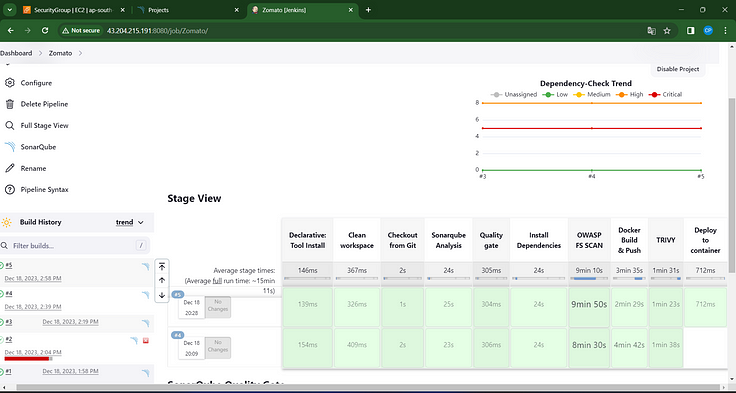Screen dimensions: 736x393
Task: Click the Full Stage View magnifier icon
Action: pos(9,125)
